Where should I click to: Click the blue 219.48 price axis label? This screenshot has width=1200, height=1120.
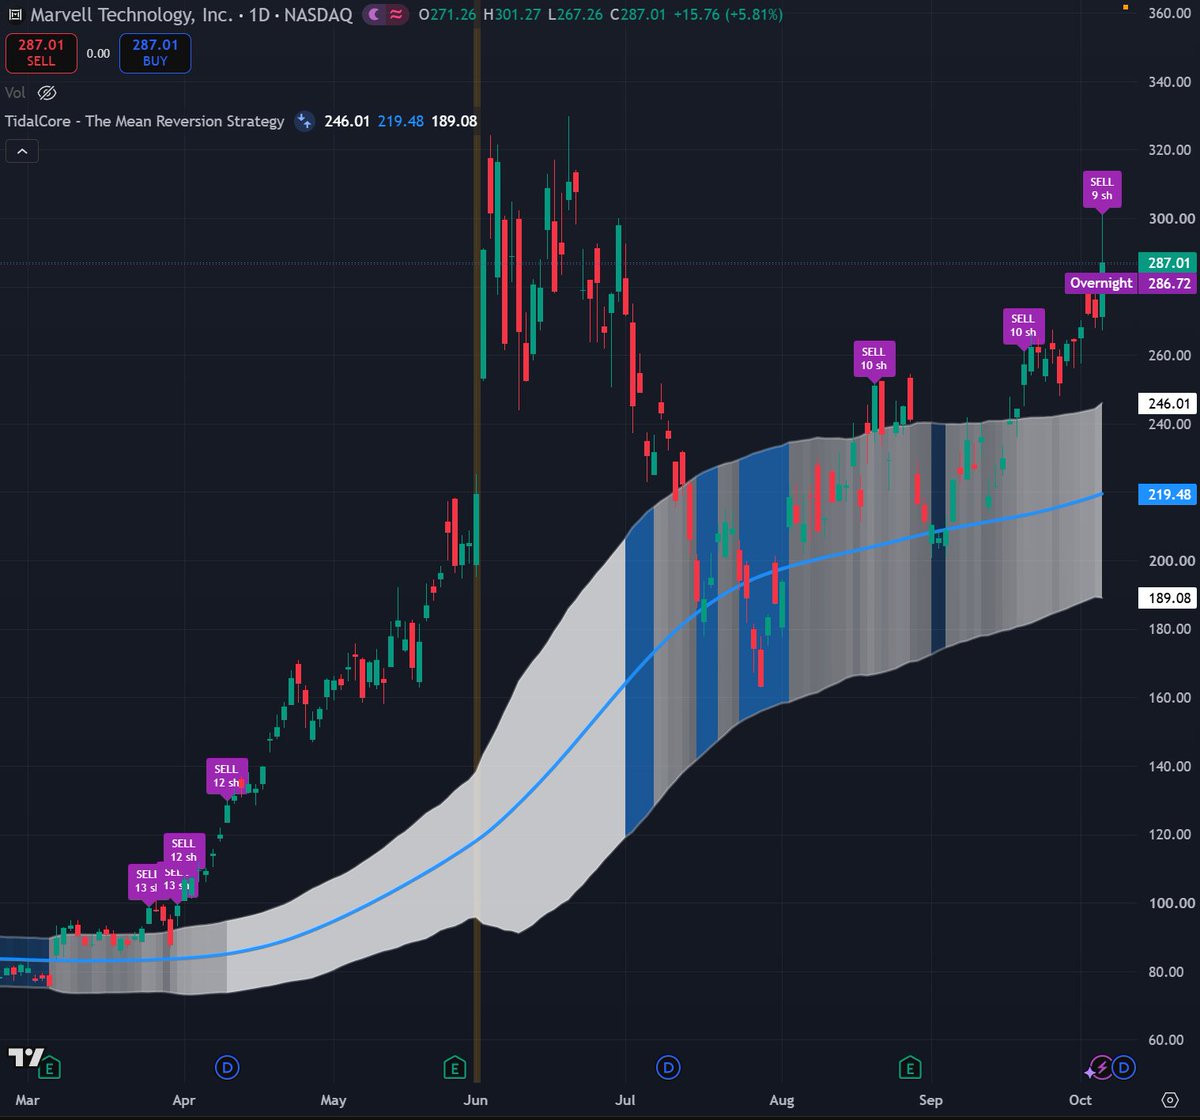click(1169, 494)
